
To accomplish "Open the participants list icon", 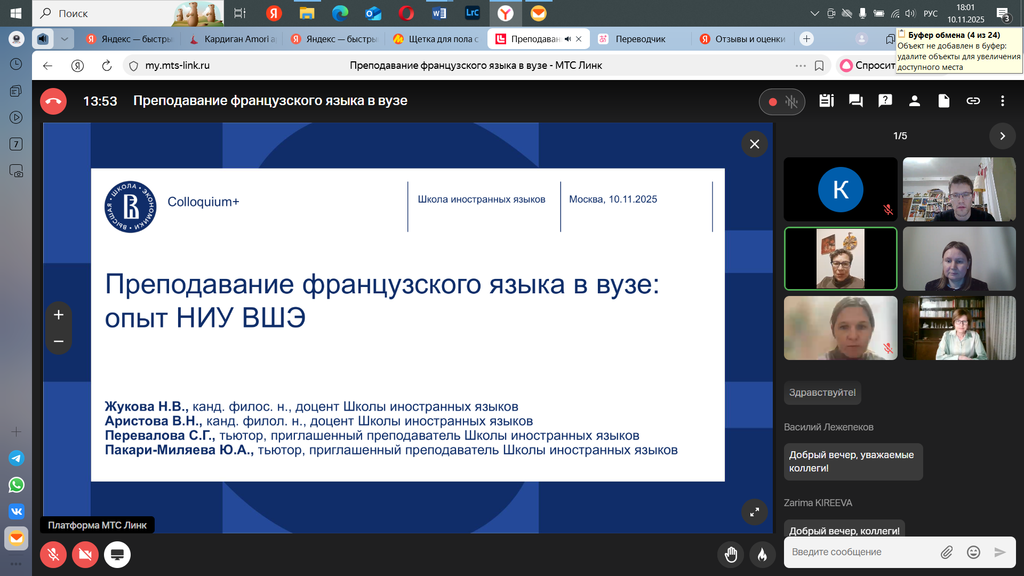I will coord(914,101).
